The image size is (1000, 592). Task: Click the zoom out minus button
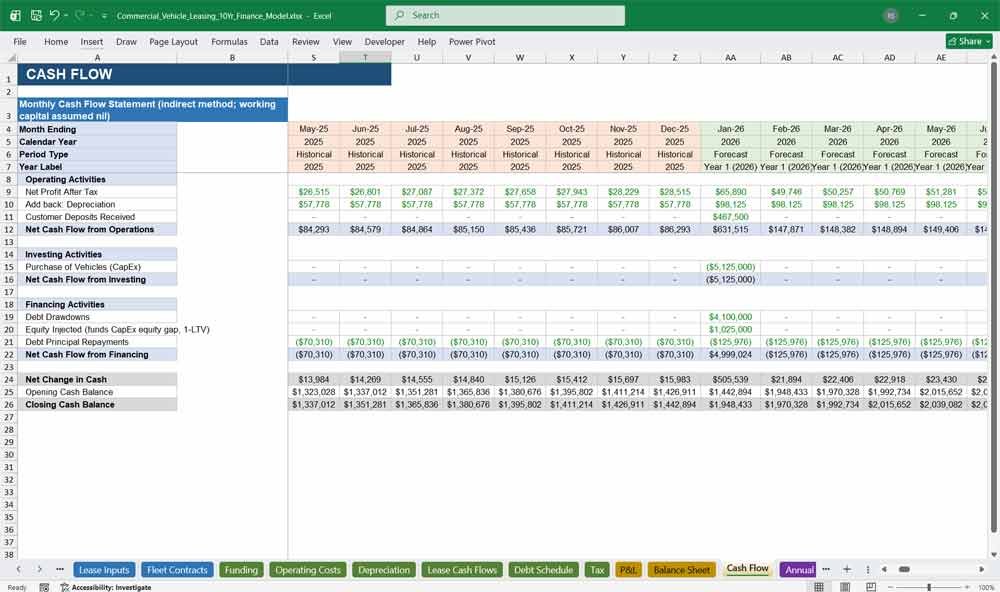tap(890, 587)
